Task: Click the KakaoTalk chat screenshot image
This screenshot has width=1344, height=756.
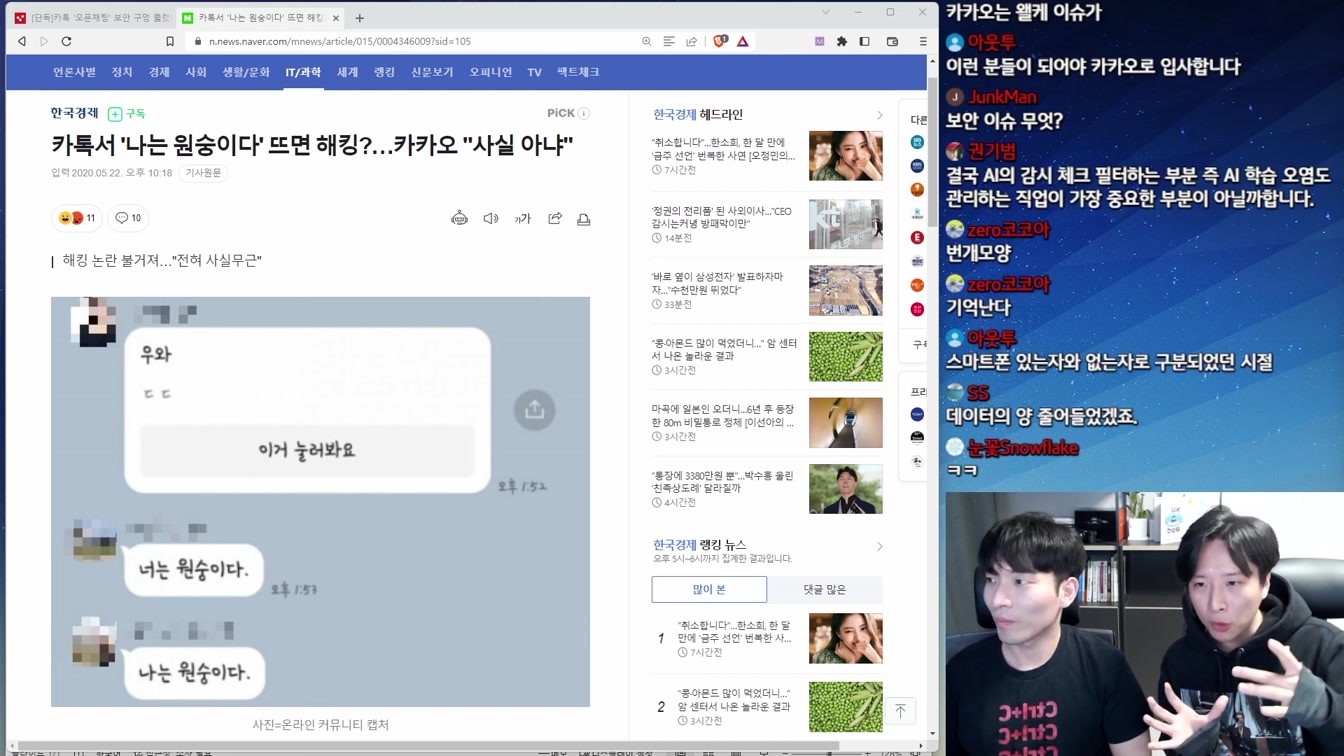Action: click(x=320, y=502)
